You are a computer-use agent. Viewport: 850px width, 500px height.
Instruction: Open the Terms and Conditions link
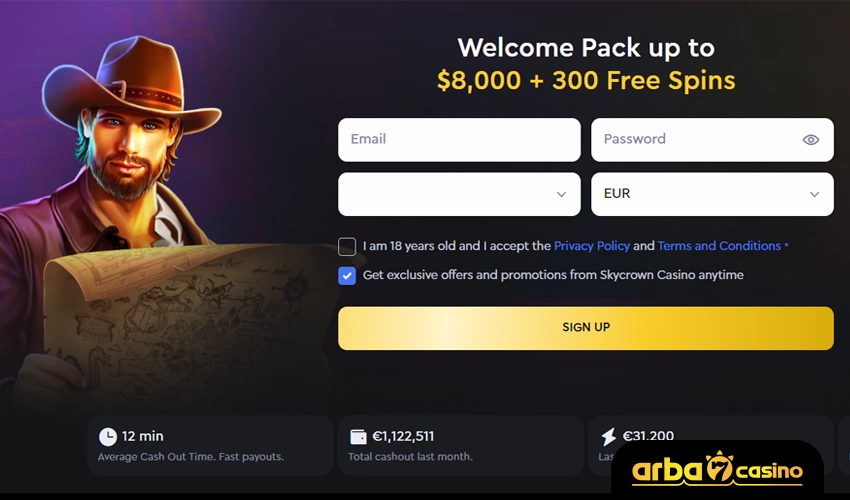click(719, 246)
